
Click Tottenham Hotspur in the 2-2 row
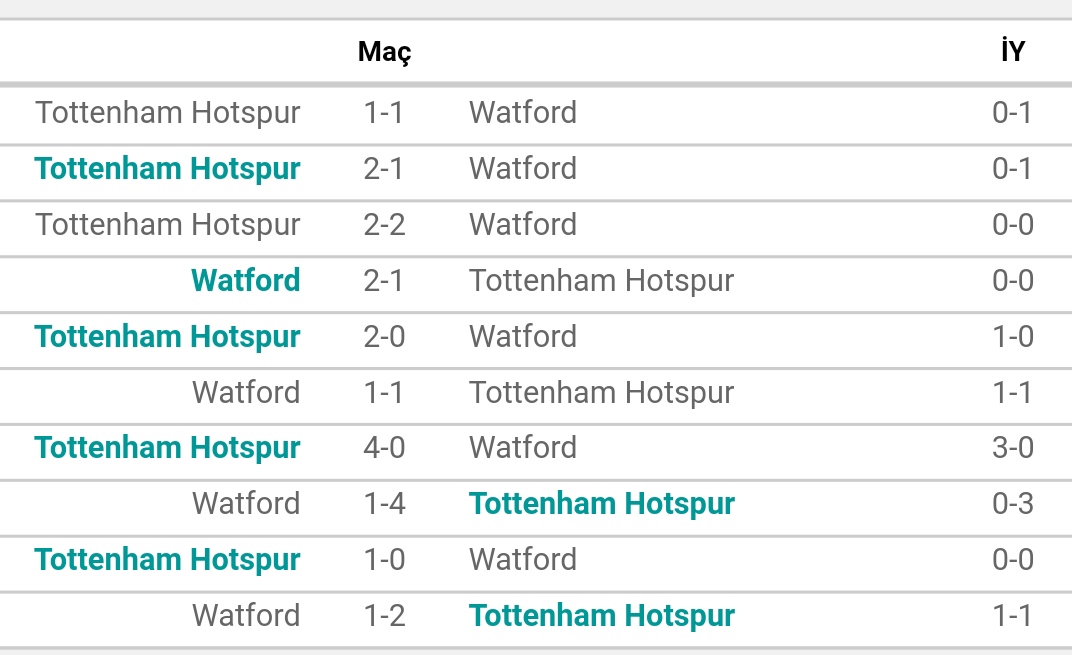point(168,226)
